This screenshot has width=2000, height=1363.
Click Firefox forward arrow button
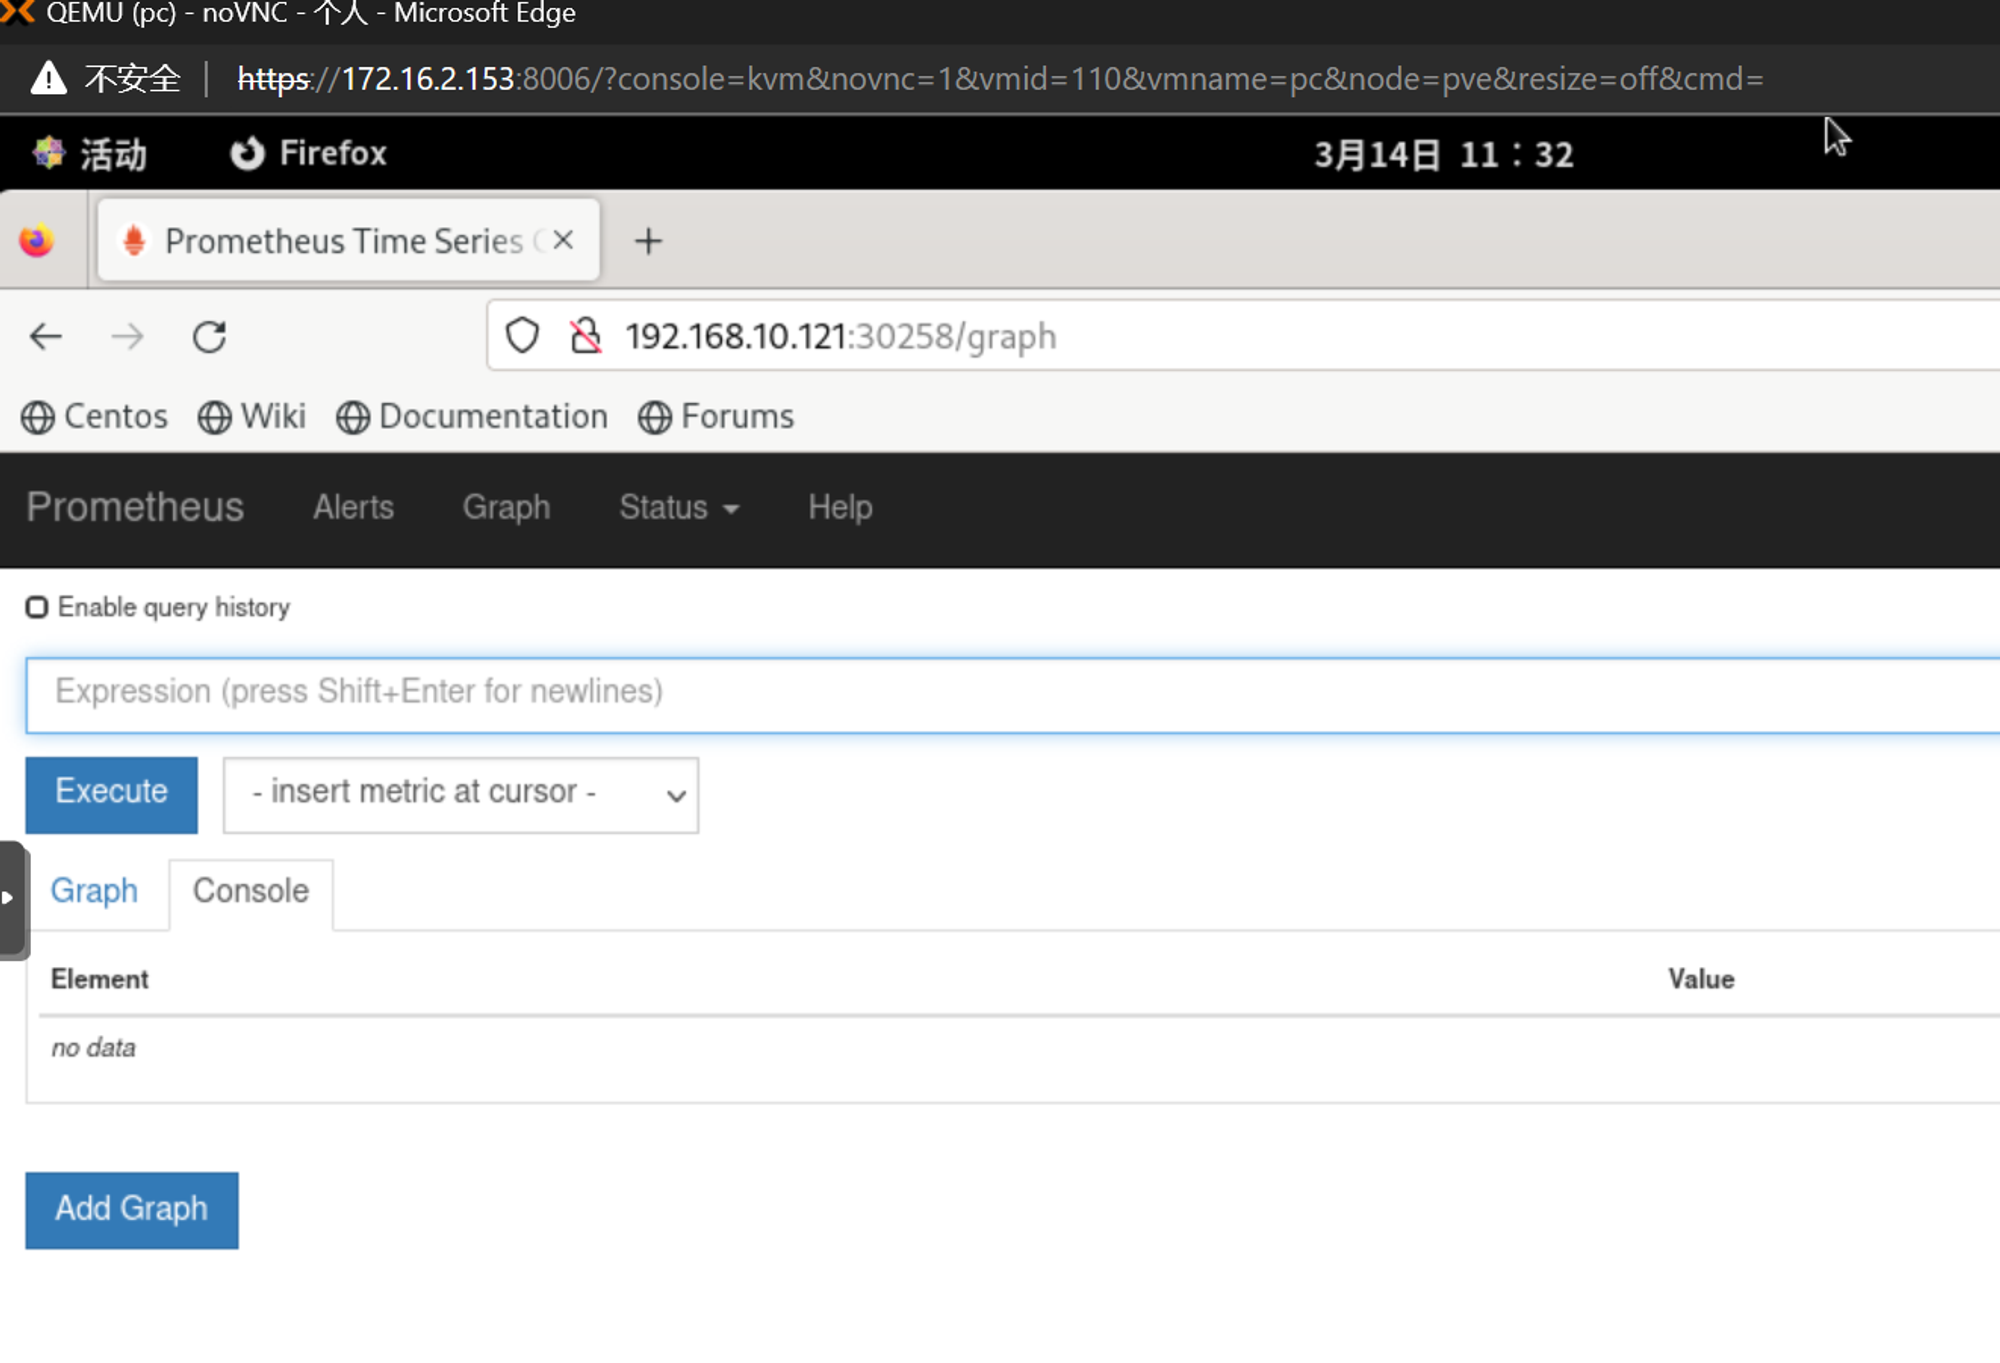pos(127,337)
